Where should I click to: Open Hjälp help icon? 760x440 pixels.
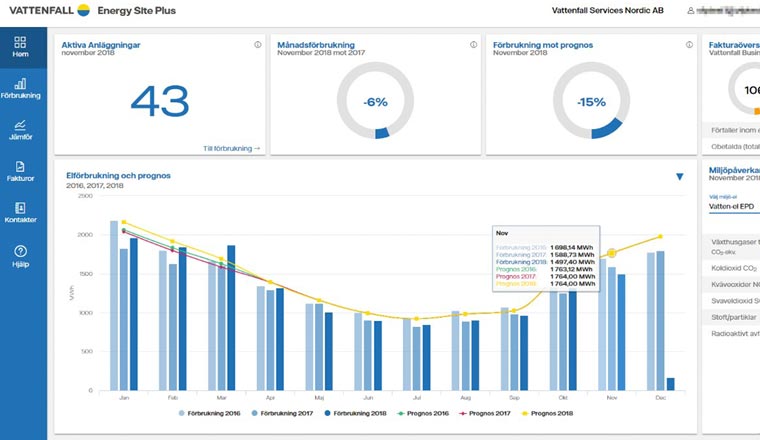click(x=21, y=255)
